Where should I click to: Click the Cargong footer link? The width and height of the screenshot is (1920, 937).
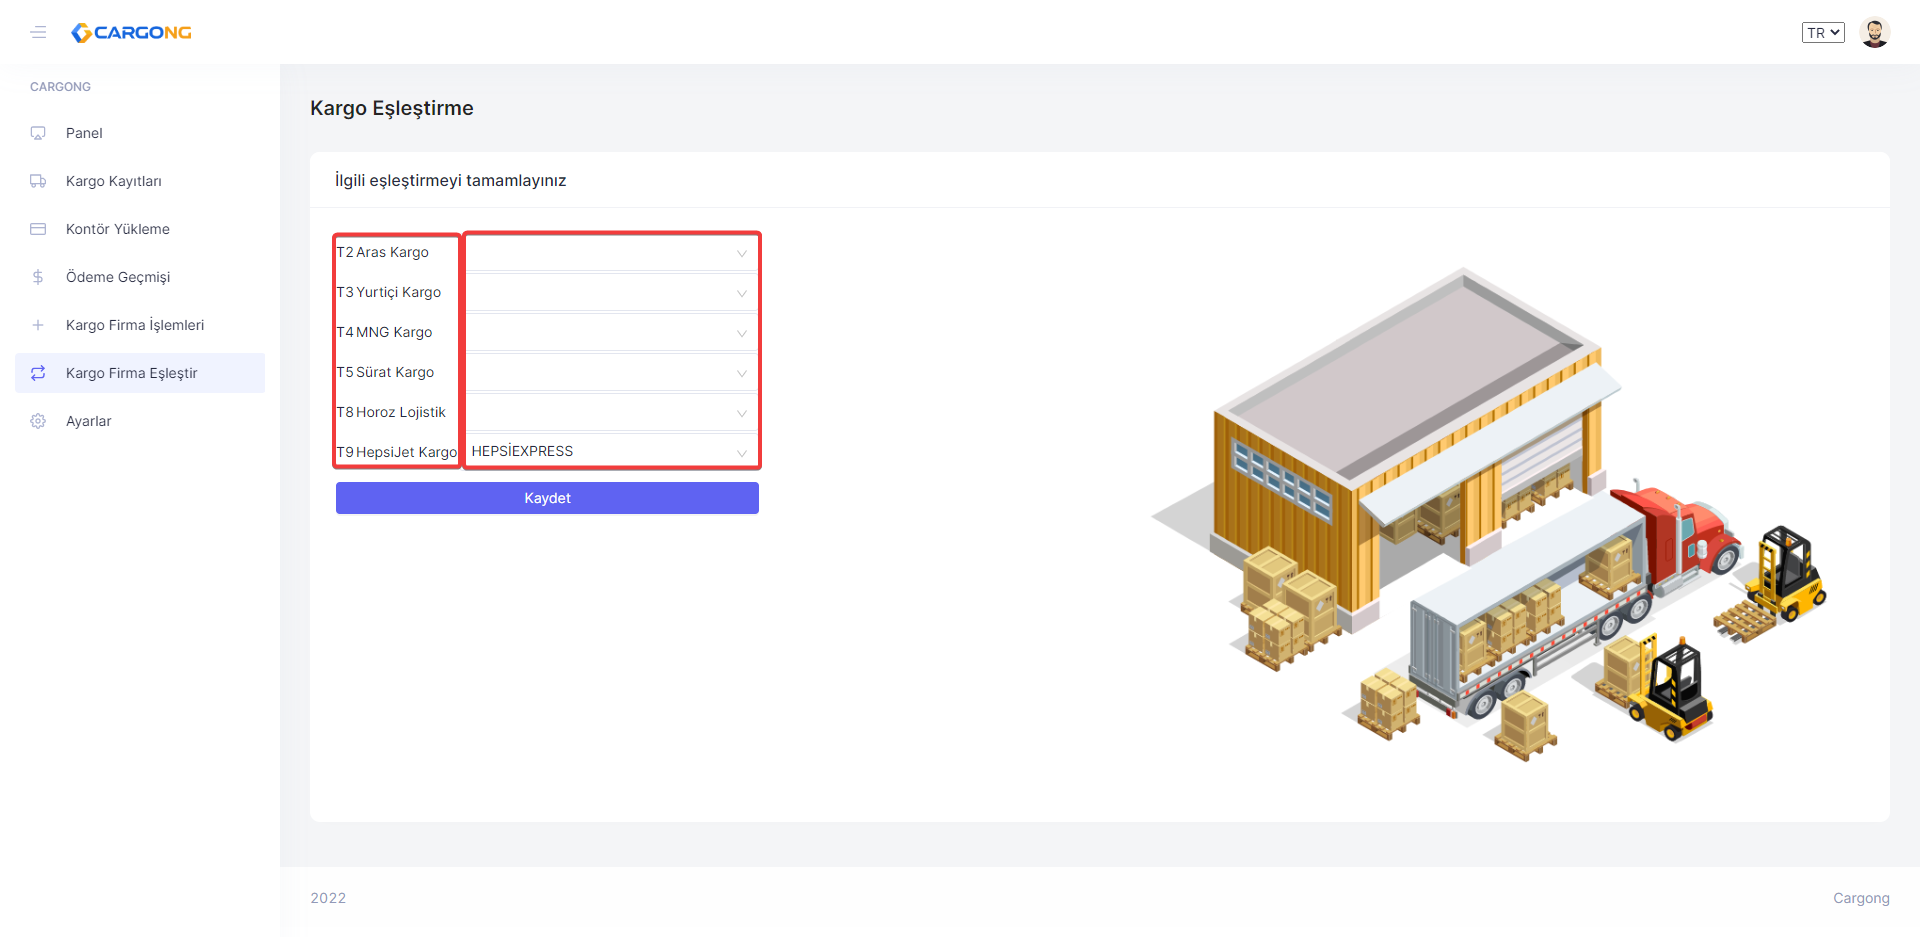click(1861, 898)
